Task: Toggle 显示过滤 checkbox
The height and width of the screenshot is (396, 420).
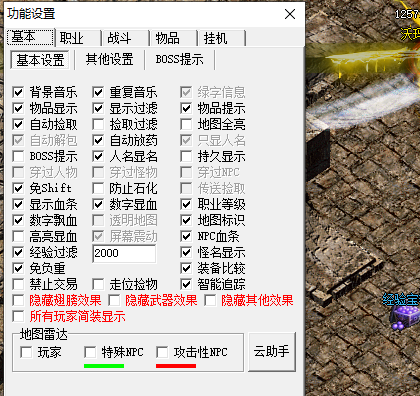Action: pyautogui.click(x=98, y=108)
